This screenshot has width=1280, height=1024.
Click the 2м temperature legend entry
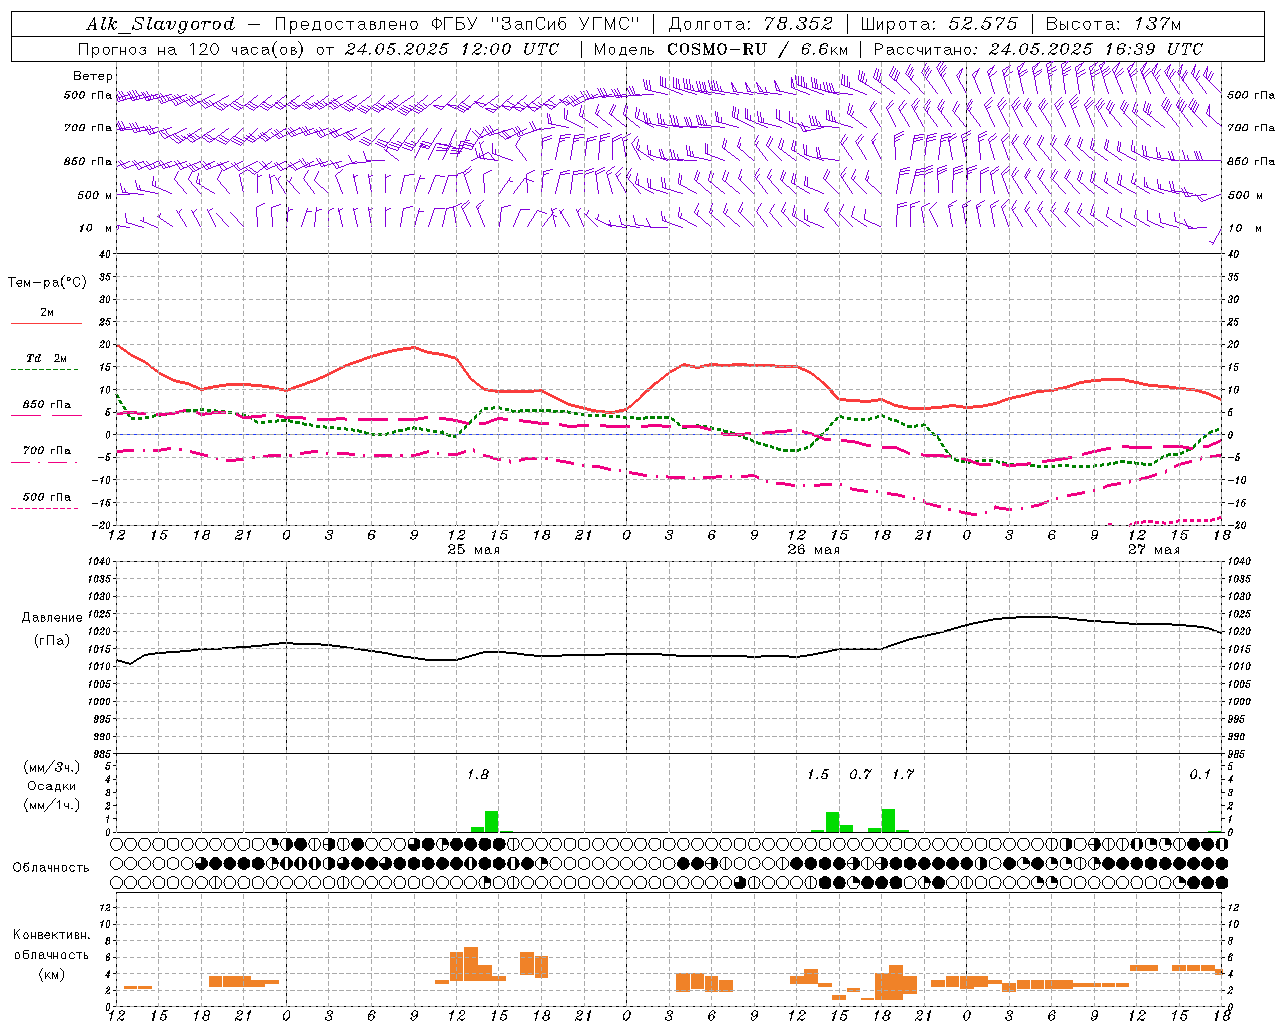click(47, 312)
